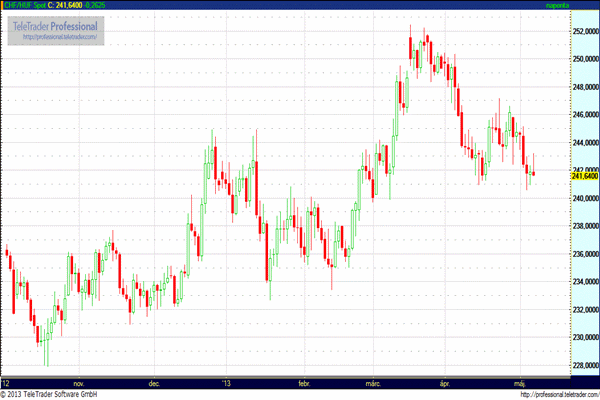Jump to 'ápr.' on the time axis
The height and width of the screenshot is (400, 600).
pyautogui.click(x=444, y=383)
